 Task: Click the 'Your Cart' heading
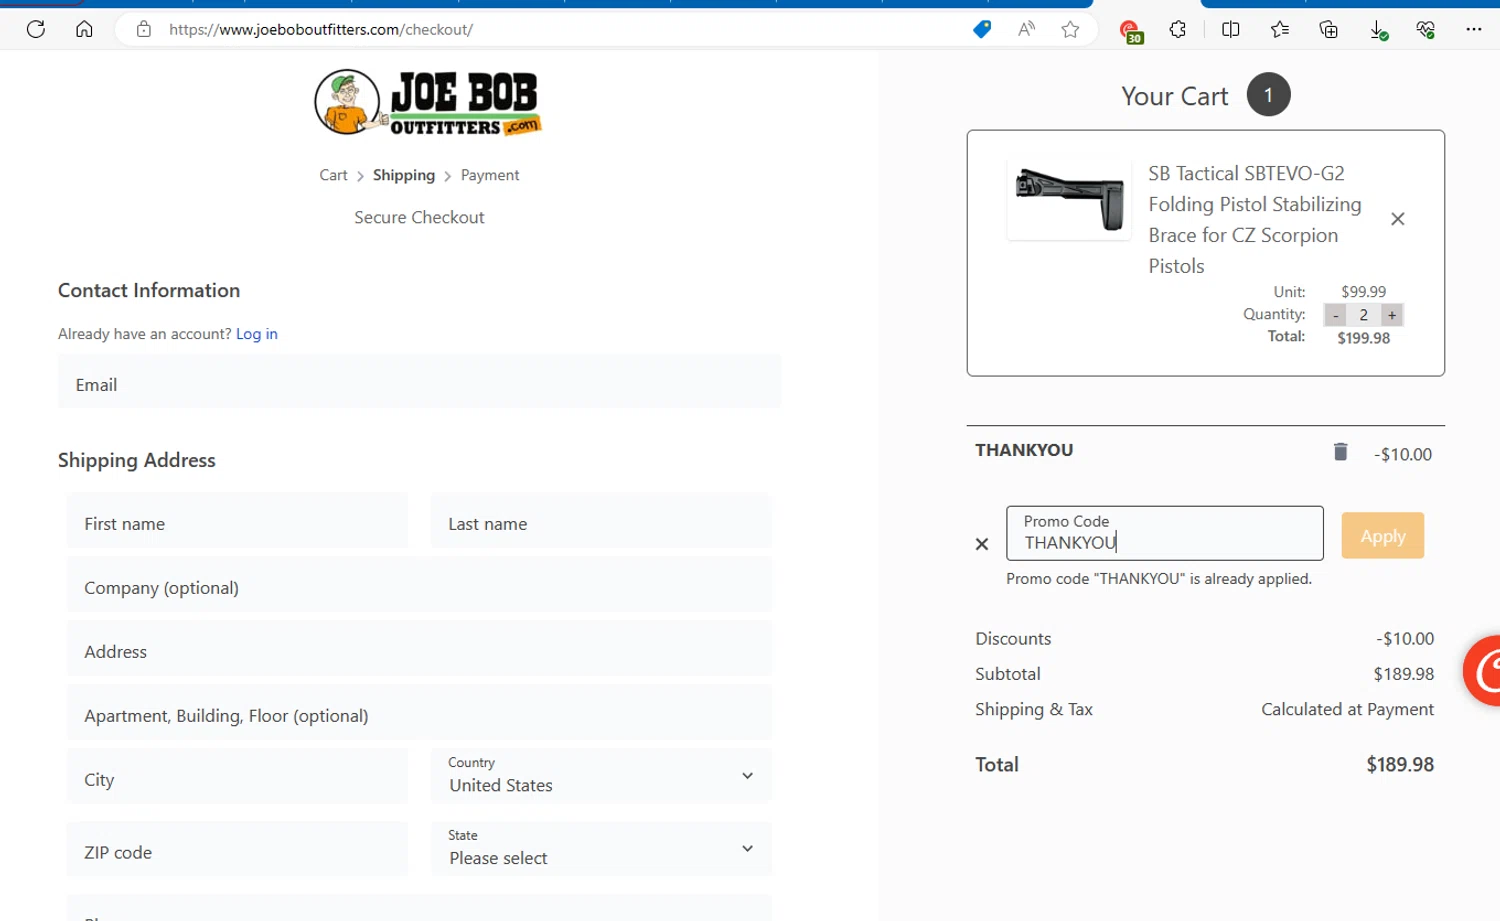tap(1174, 96)
